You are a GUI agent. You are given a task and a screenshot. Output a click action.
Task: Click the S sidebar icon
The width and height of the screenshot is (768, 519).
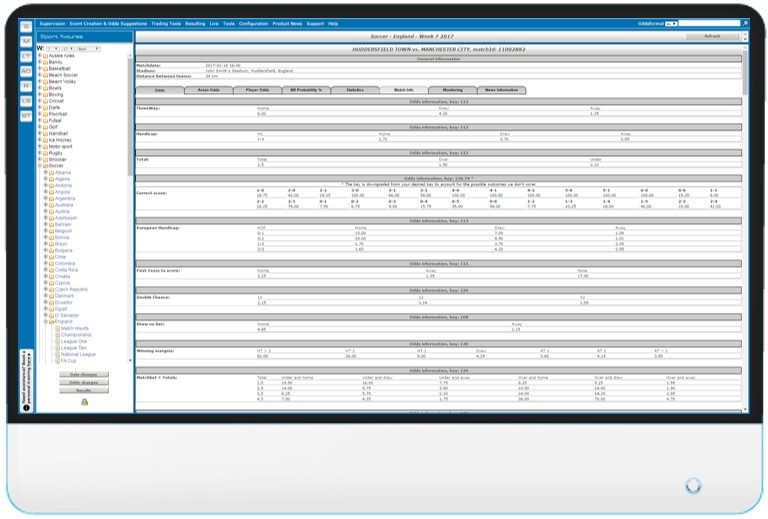[26, 25]
